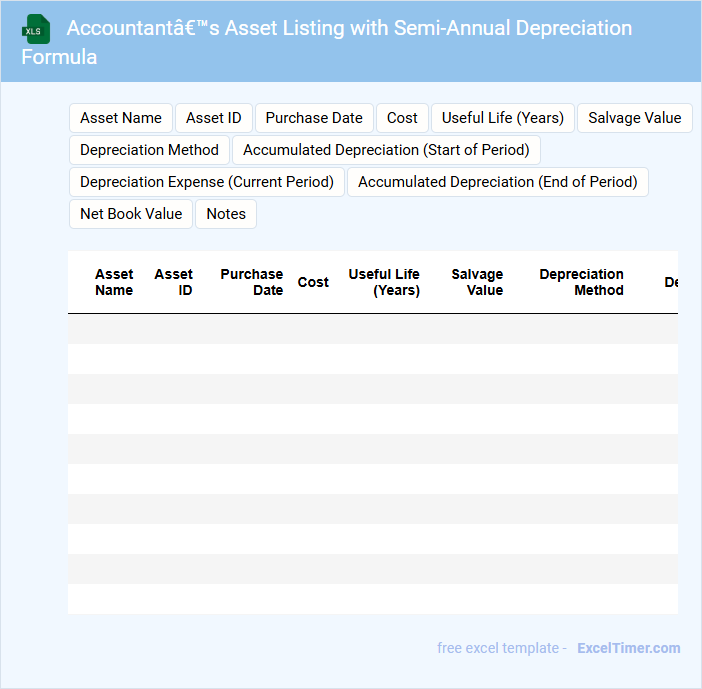The width and height of the screenshot is (702, 689).
Task: Choose the Cost tag
Action: (402, 118)
